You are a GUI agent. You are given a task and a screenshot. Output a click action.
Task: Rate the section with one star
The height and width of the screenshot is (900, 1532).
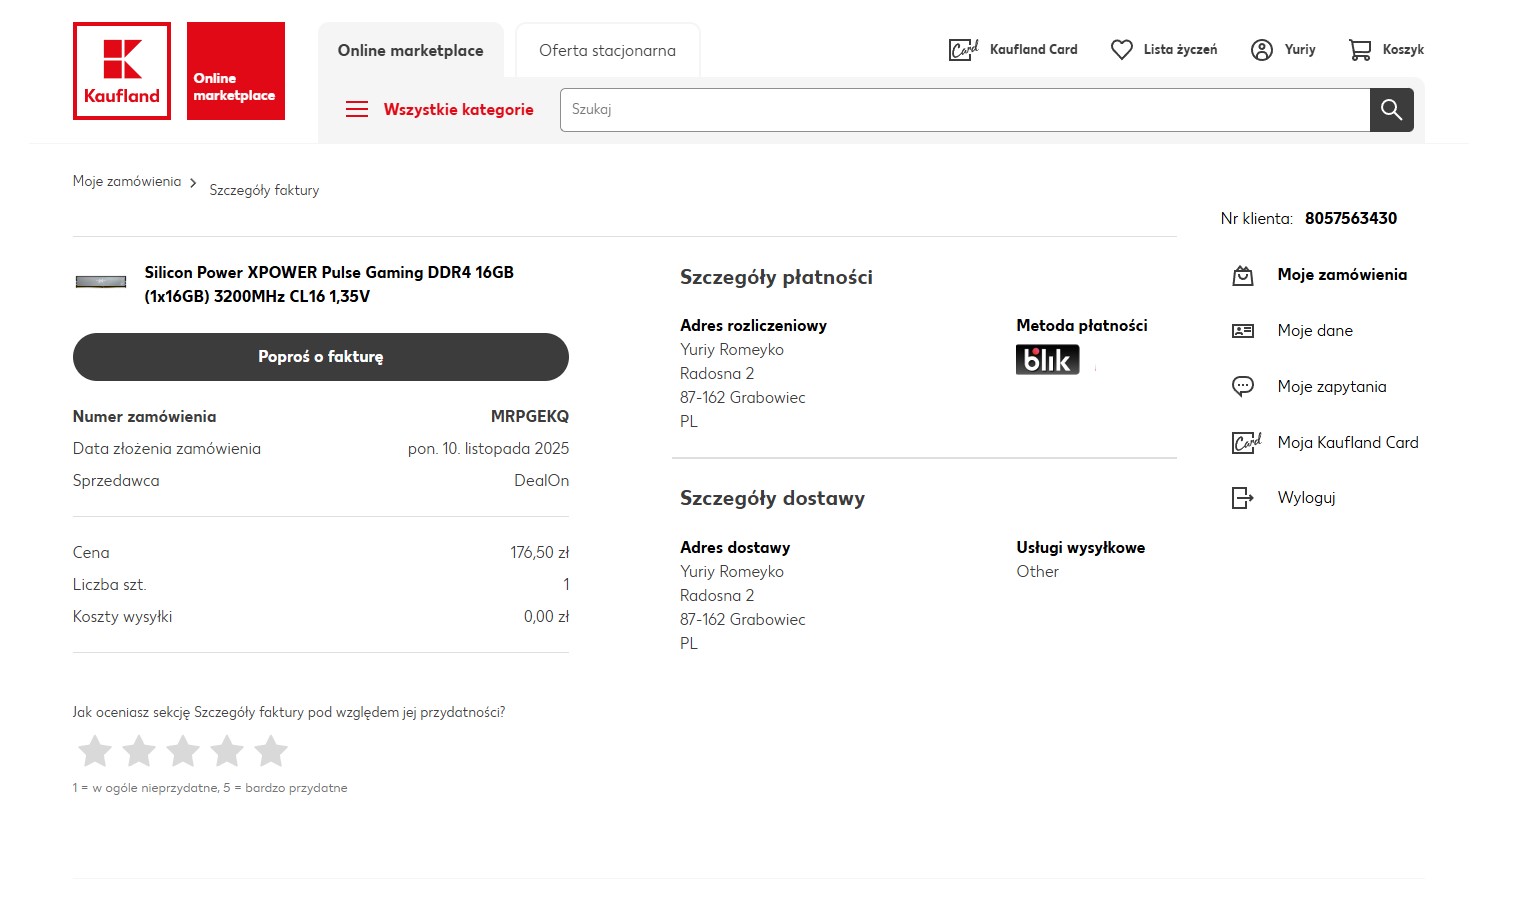point(95,751)
